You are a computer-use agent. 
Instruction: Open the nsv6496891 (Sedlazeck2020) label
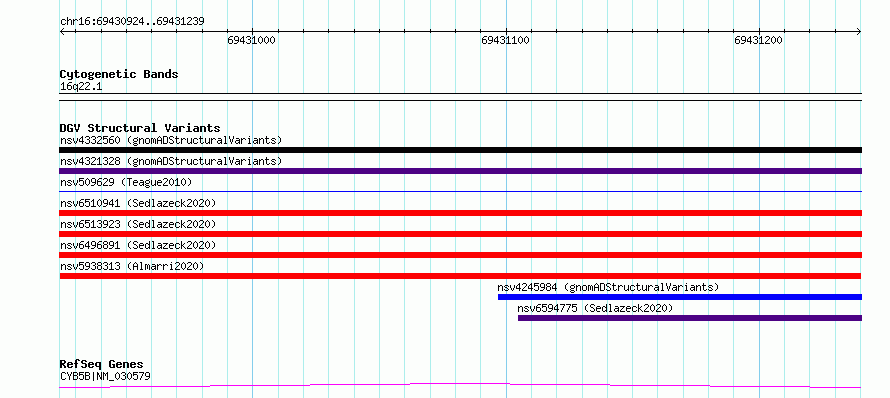point(138,245)
